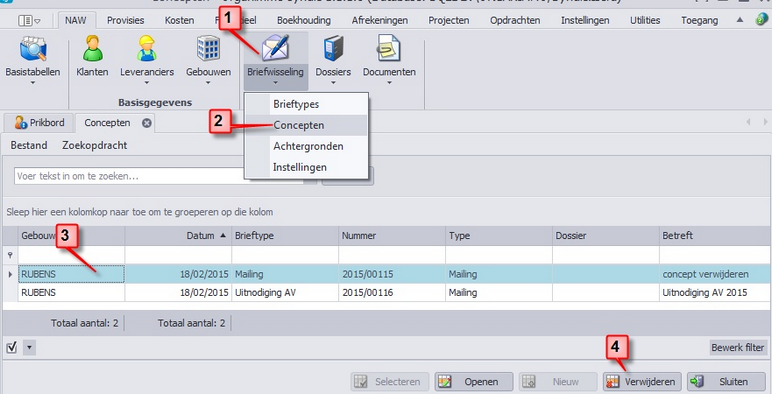The height and width of the screenshot is (394, 772).
Task: Select the 'Uitnodiging AV' brieftype cell
Action: pos(285,293)
